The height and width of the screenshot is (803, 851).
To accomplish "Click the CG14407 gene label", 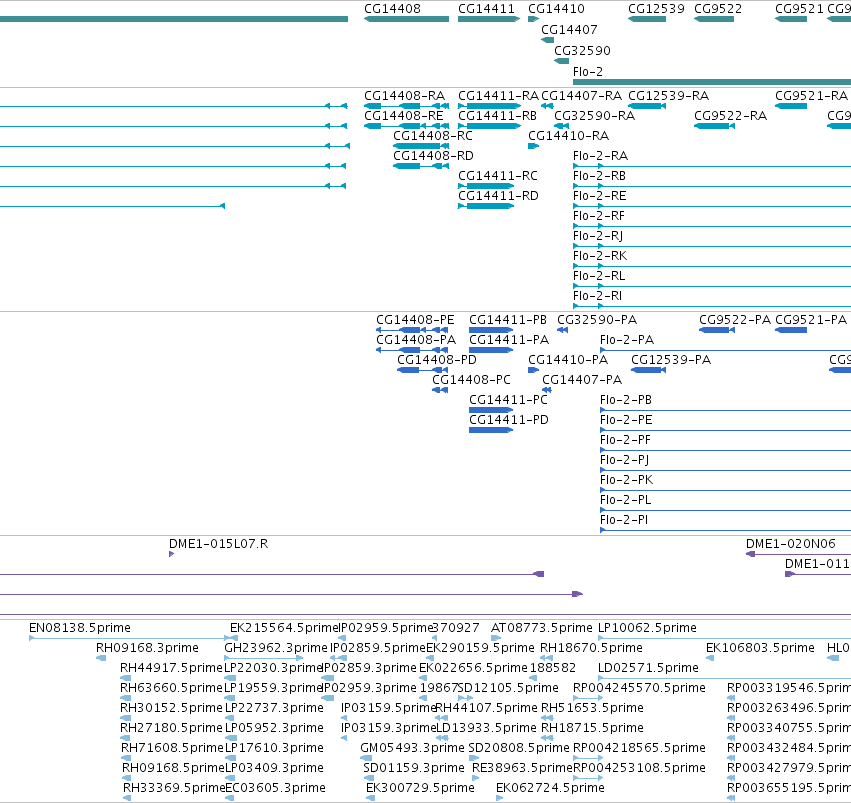I will pos(569,29).
